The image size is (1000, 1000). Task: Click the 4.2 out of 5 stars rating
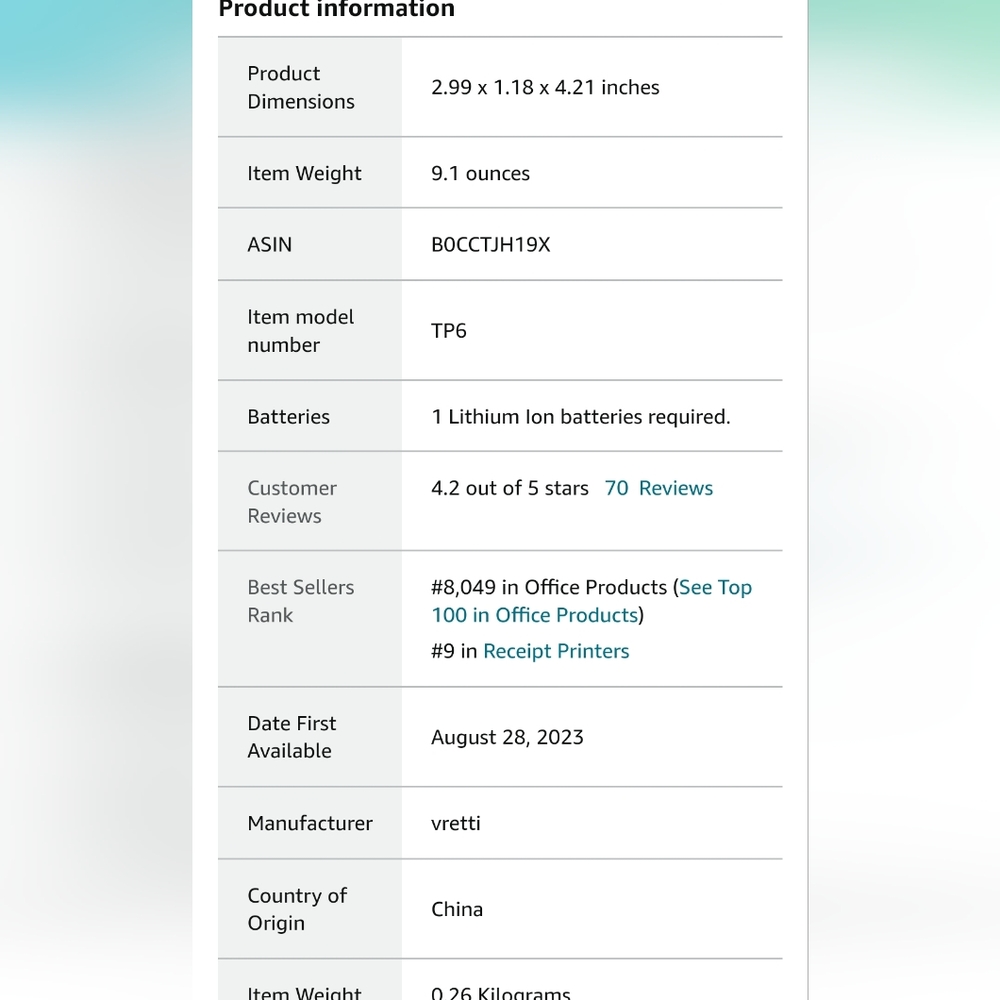(x=510, y=488)
